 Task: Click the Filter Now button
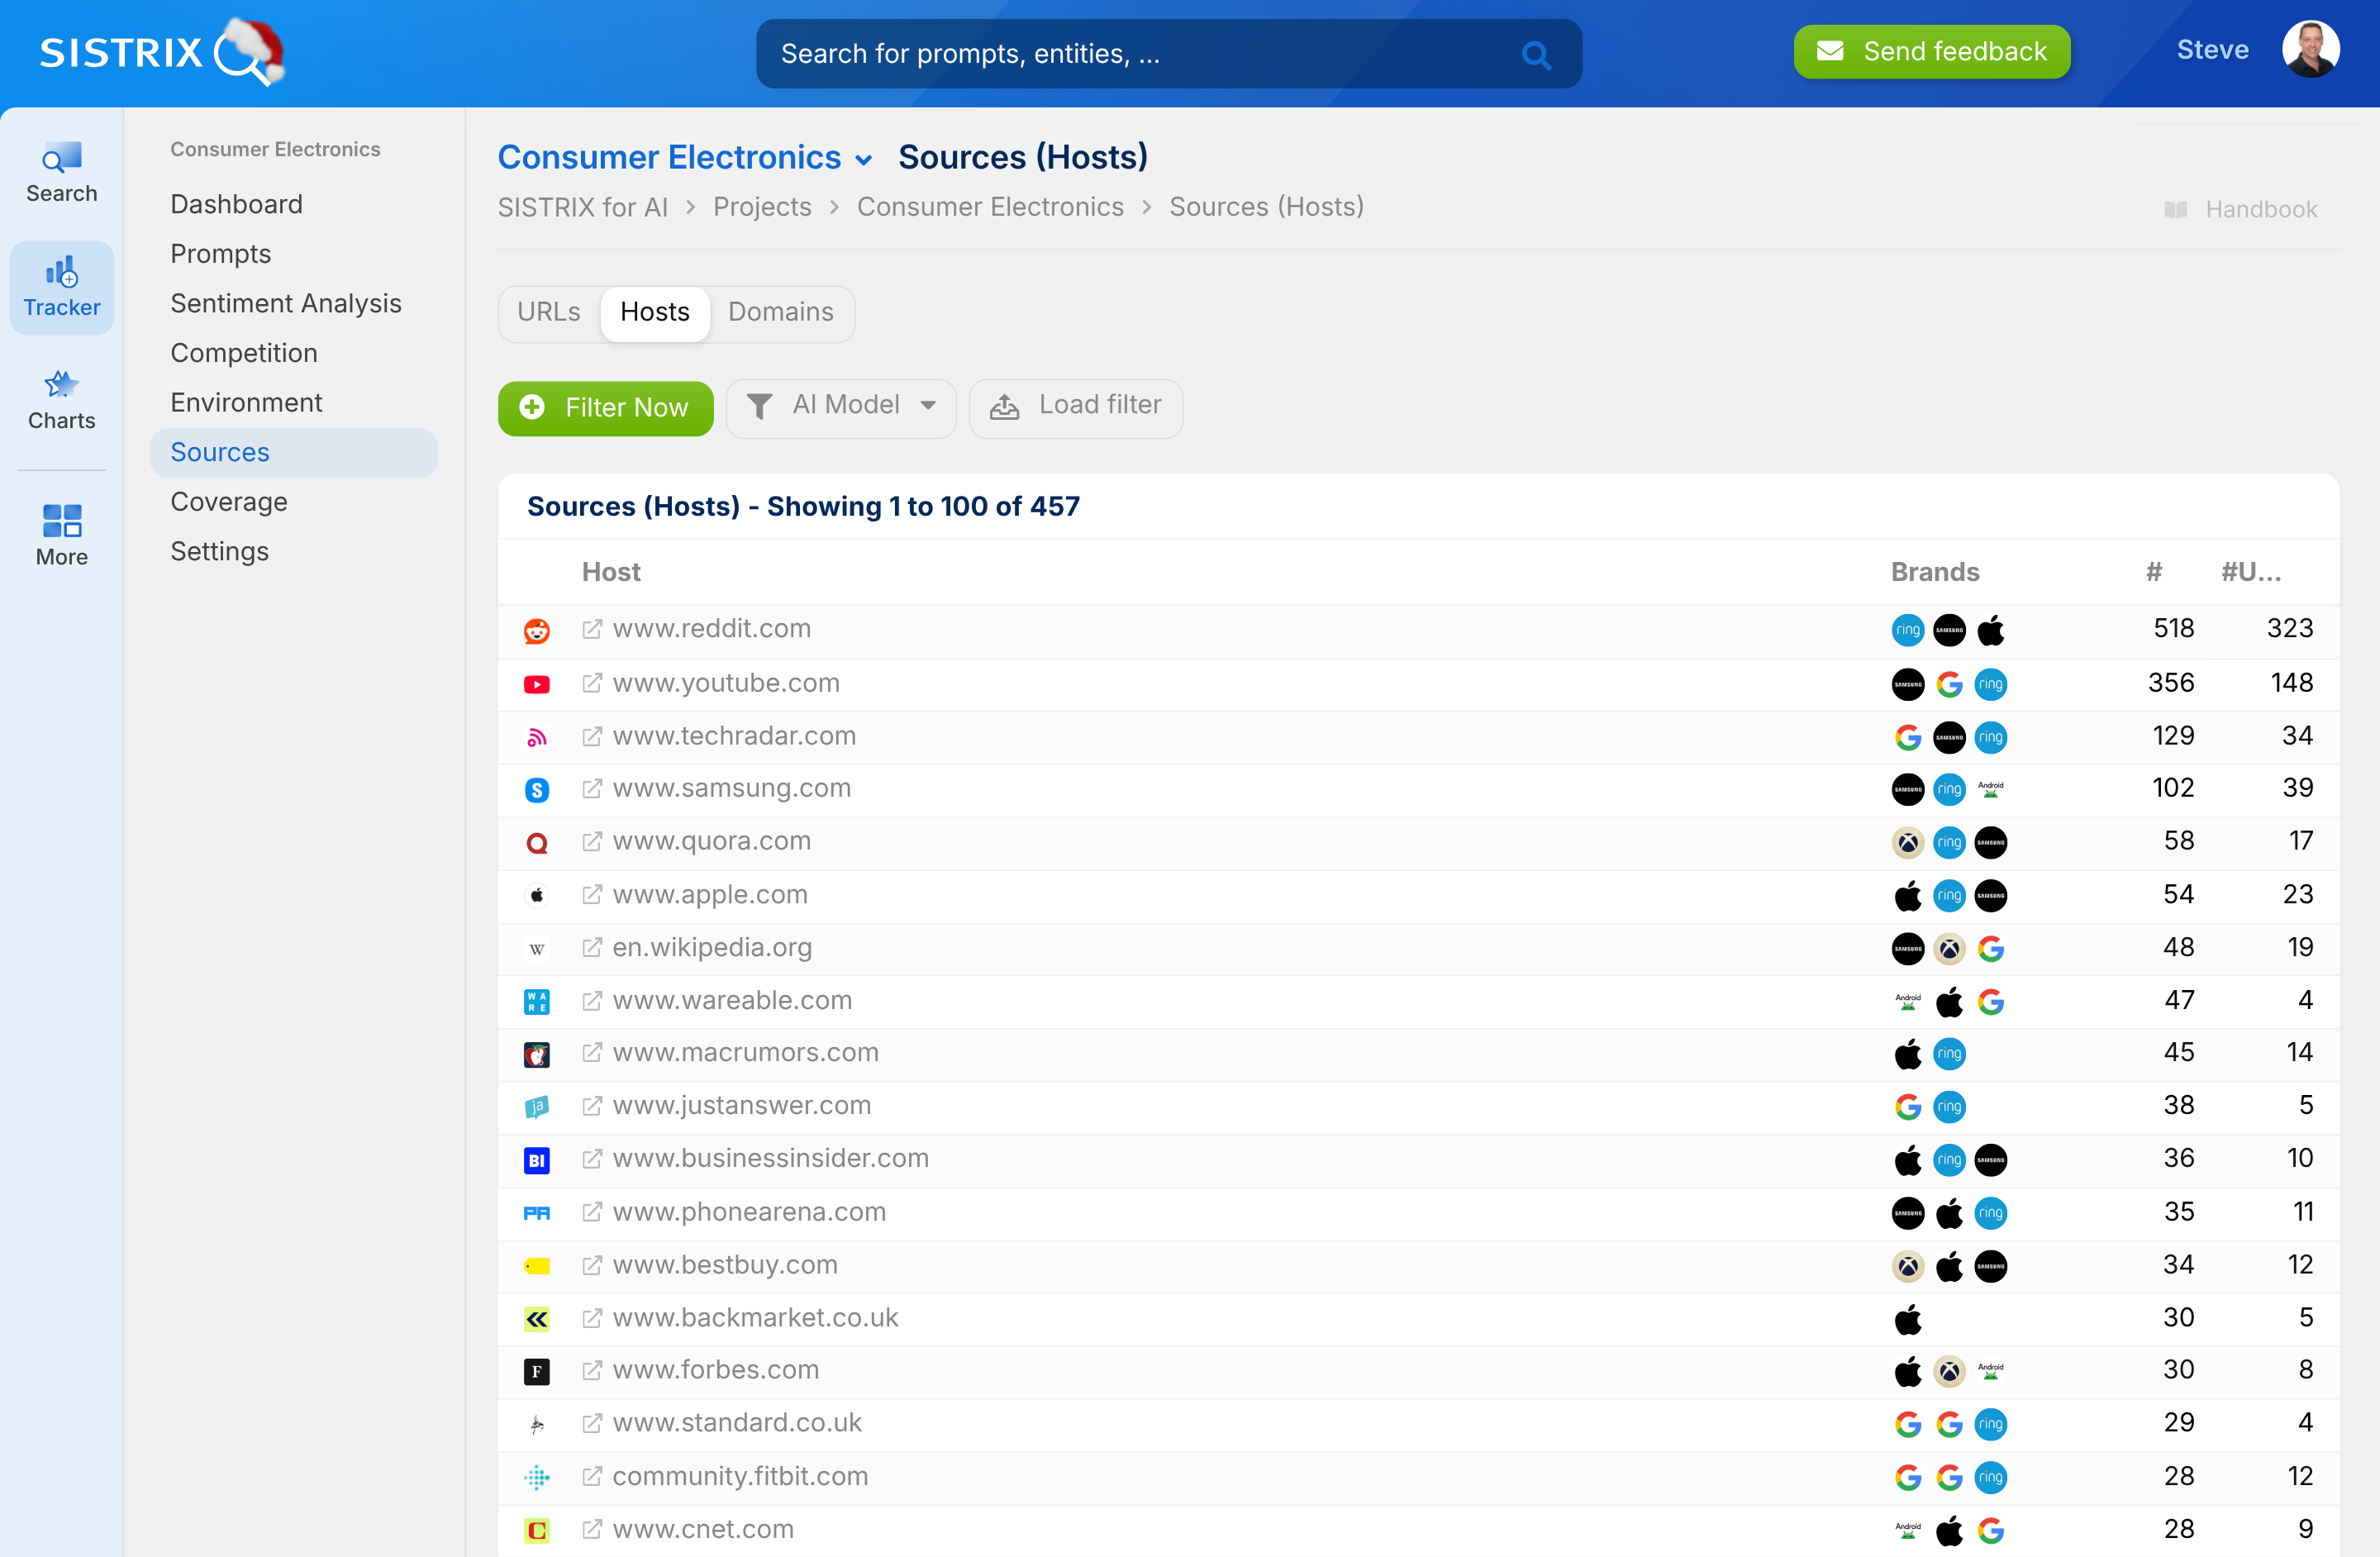coord(605,408)
